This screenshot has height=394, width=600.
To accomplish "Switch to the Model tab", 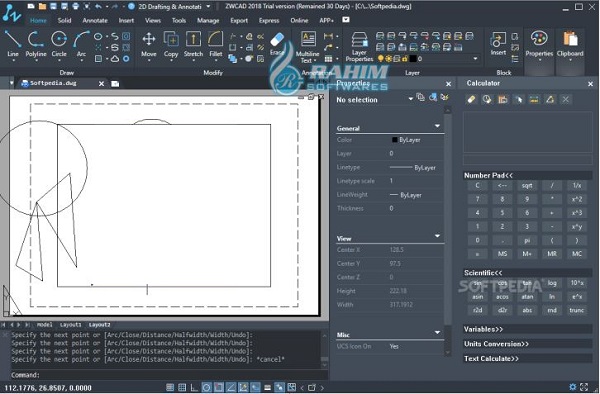I will pos(44,325).
